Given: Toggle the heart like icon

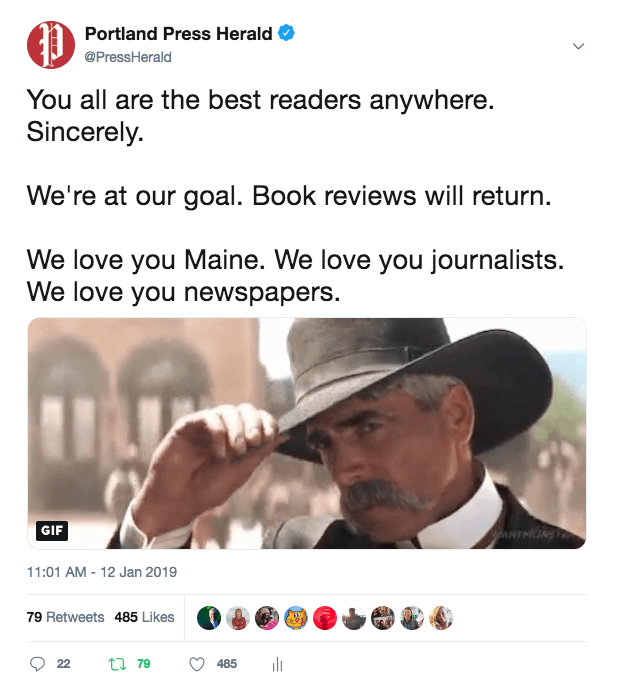Looking at the screenshot, I should tap(197, 664).
